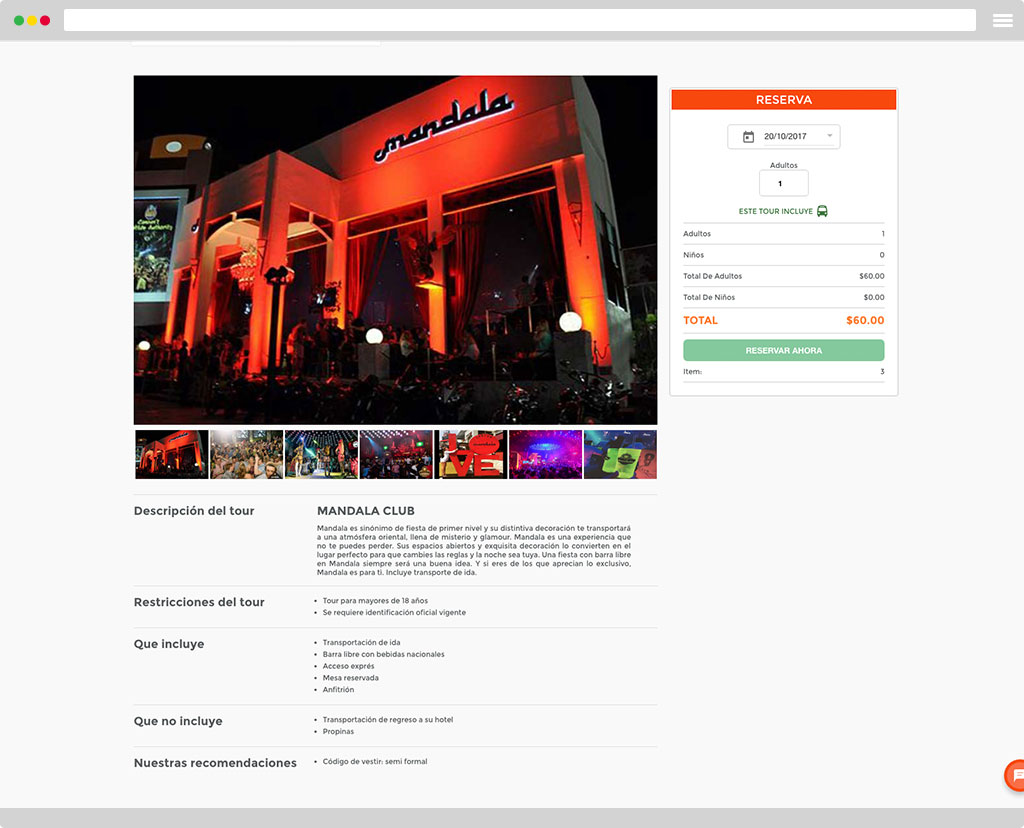Click the MANDALA CLUB title
Image resolution: width=1024 pixels, height=828 pixels.
click(366, 511)
